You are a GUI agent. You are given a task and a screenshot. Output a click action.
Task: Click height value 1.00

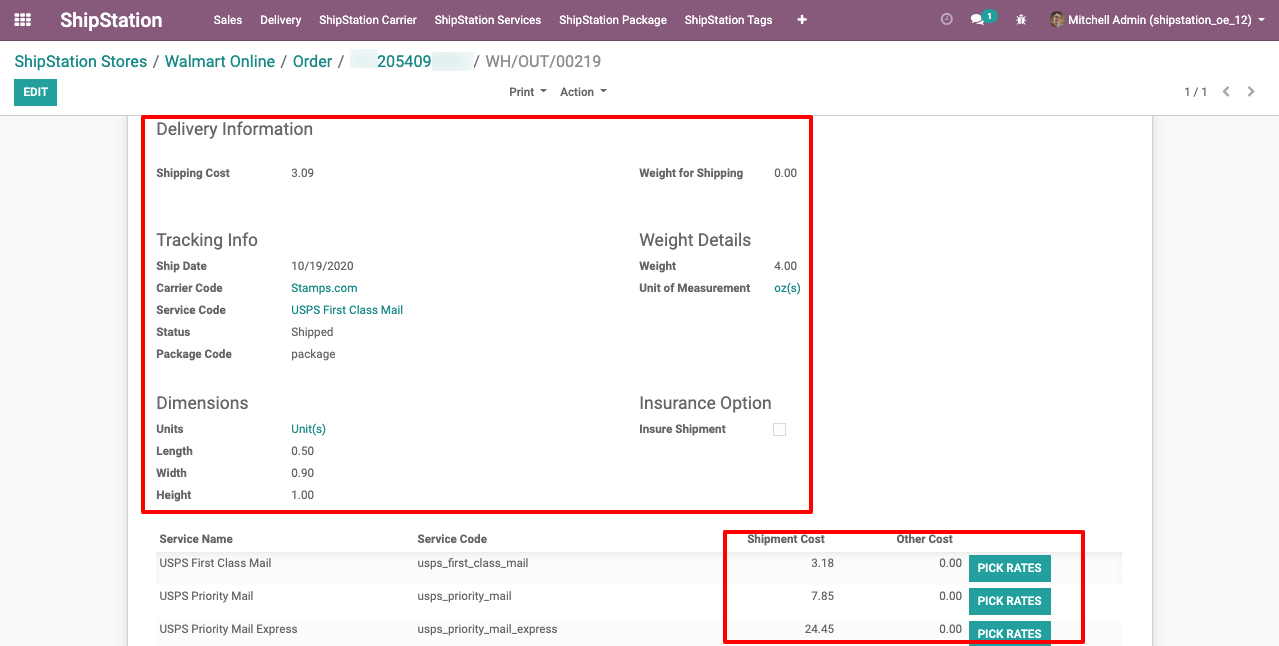click(x=302, y=495)
